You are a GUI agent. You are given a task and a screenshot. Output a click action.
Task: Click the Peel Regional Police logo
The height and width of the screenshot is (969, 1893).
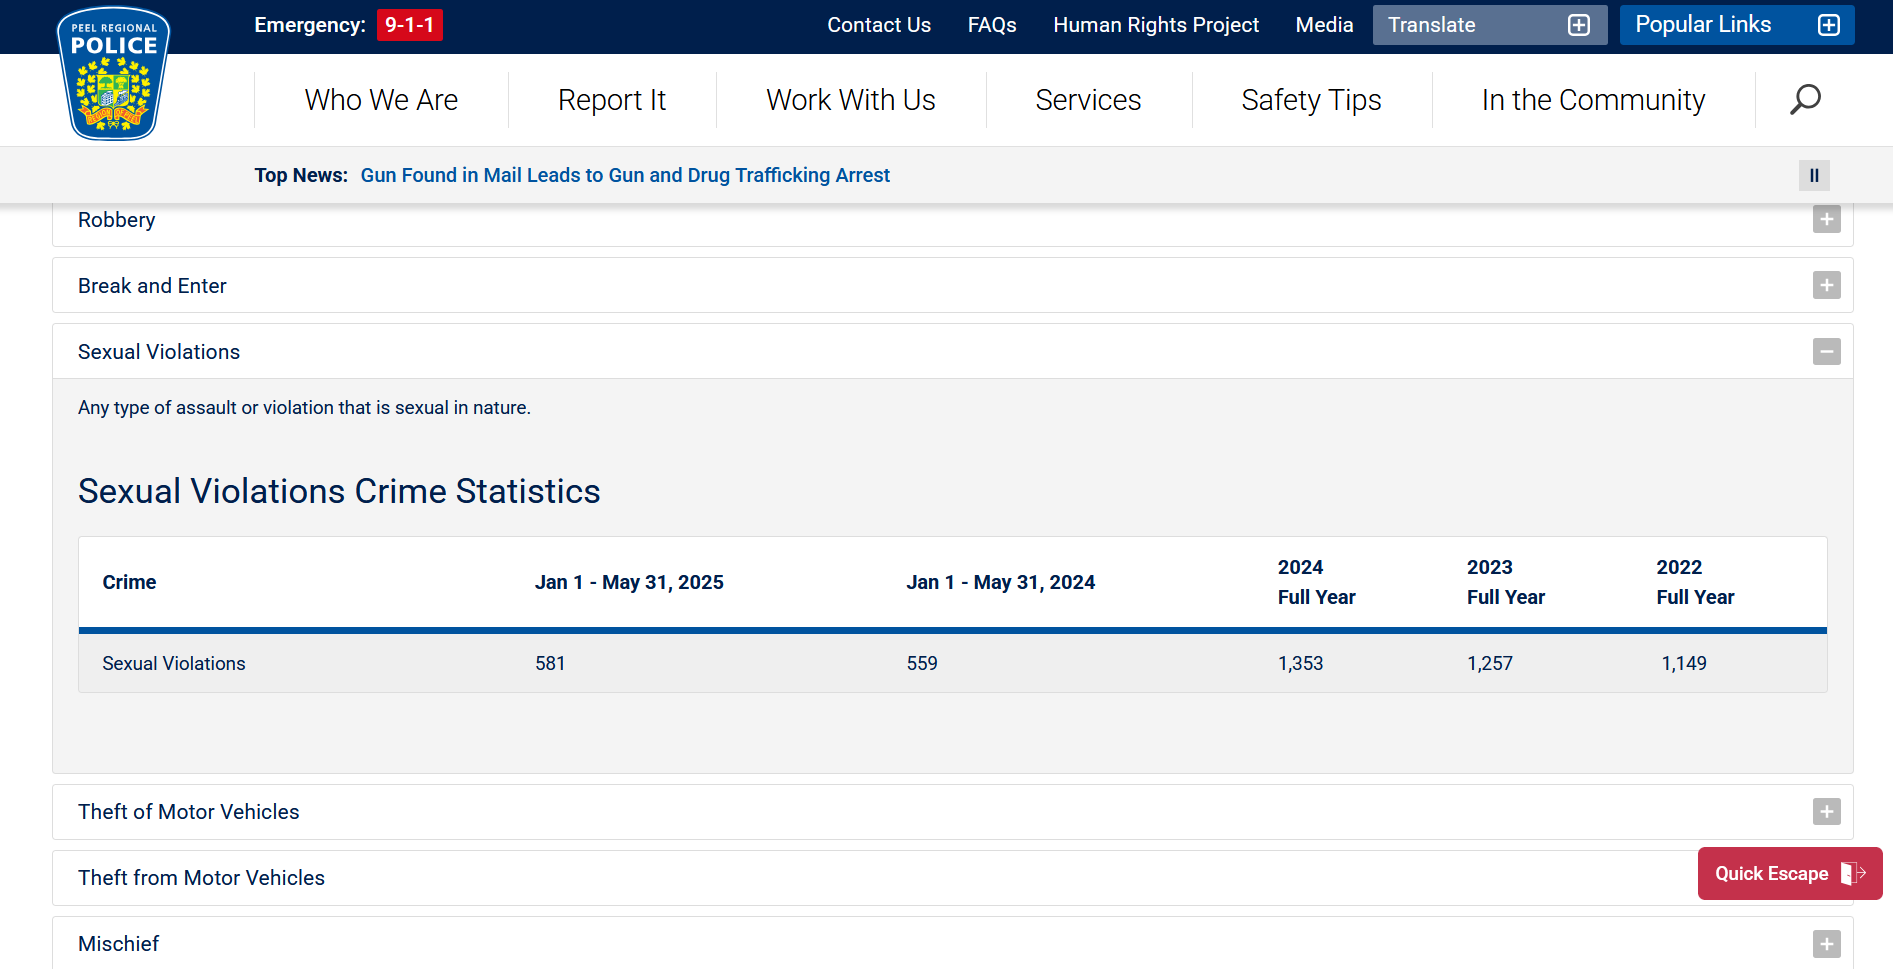[114, 73]
